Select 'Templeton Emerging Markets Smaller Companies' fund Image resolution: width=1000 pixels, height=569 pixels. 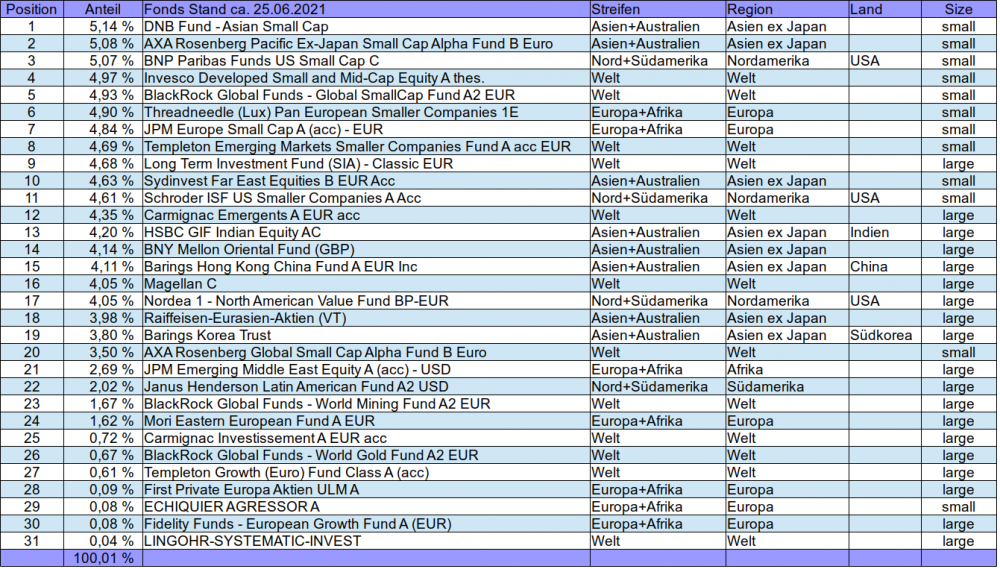[x=366, y=146]
